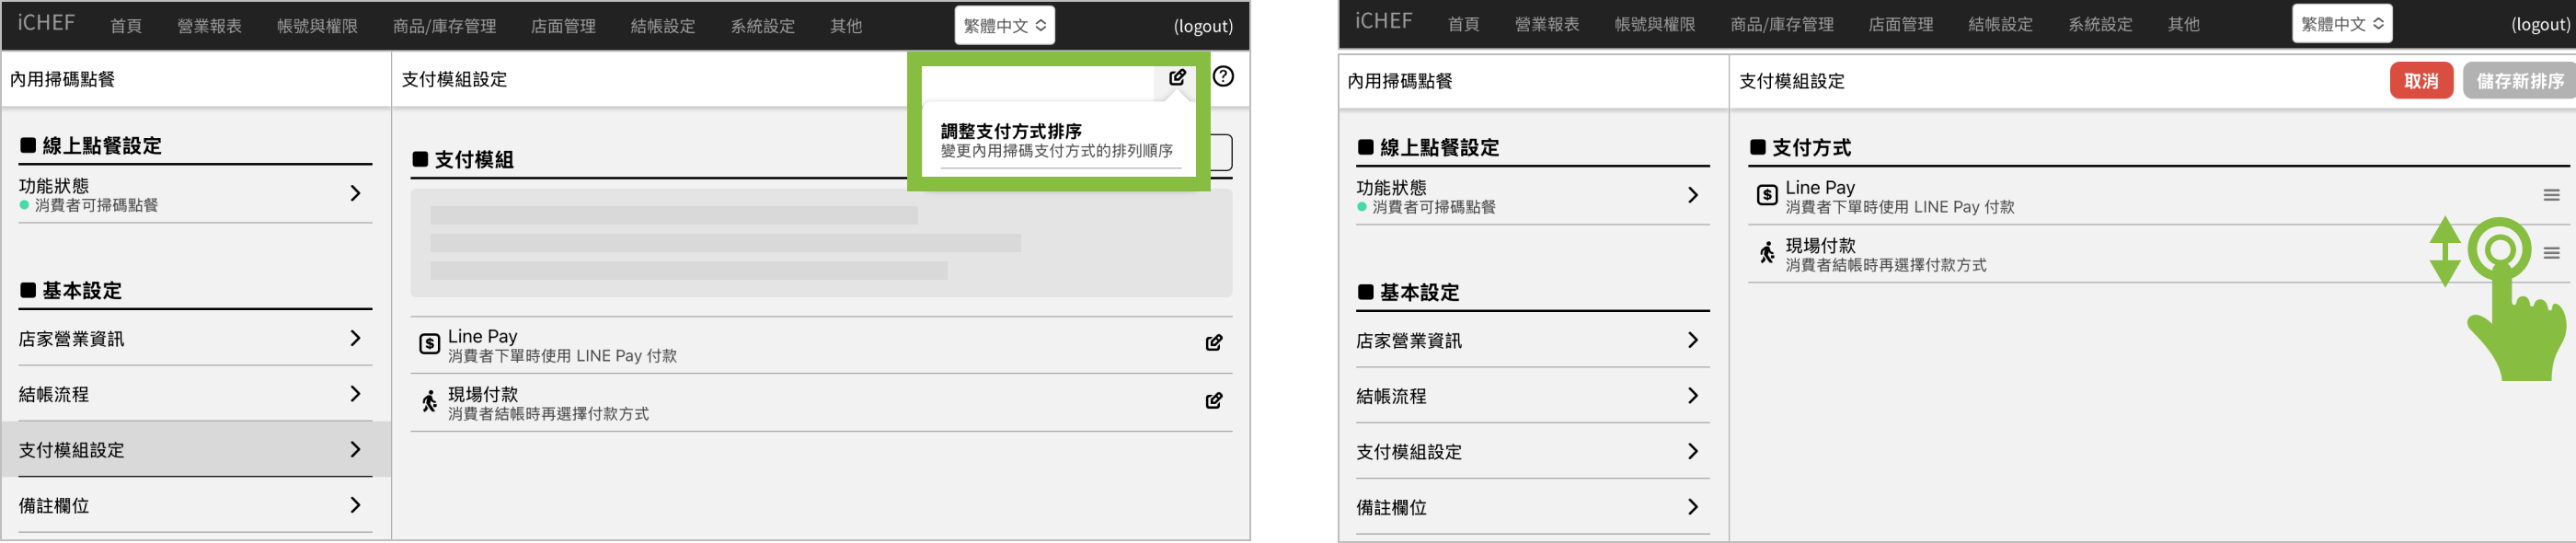Open 備註欄位 in the right window sidebar

click(x=1531, y=508)
